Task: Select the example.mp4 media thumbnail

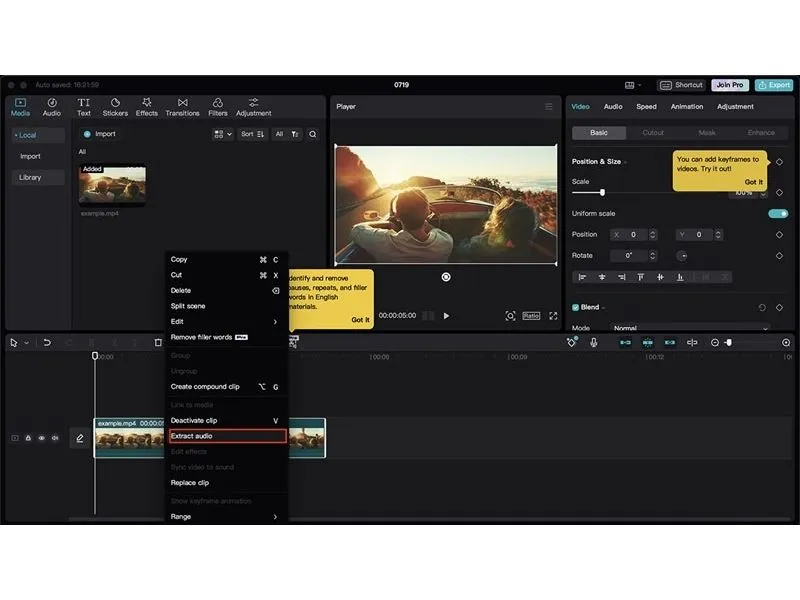Action: click(112, 184)
